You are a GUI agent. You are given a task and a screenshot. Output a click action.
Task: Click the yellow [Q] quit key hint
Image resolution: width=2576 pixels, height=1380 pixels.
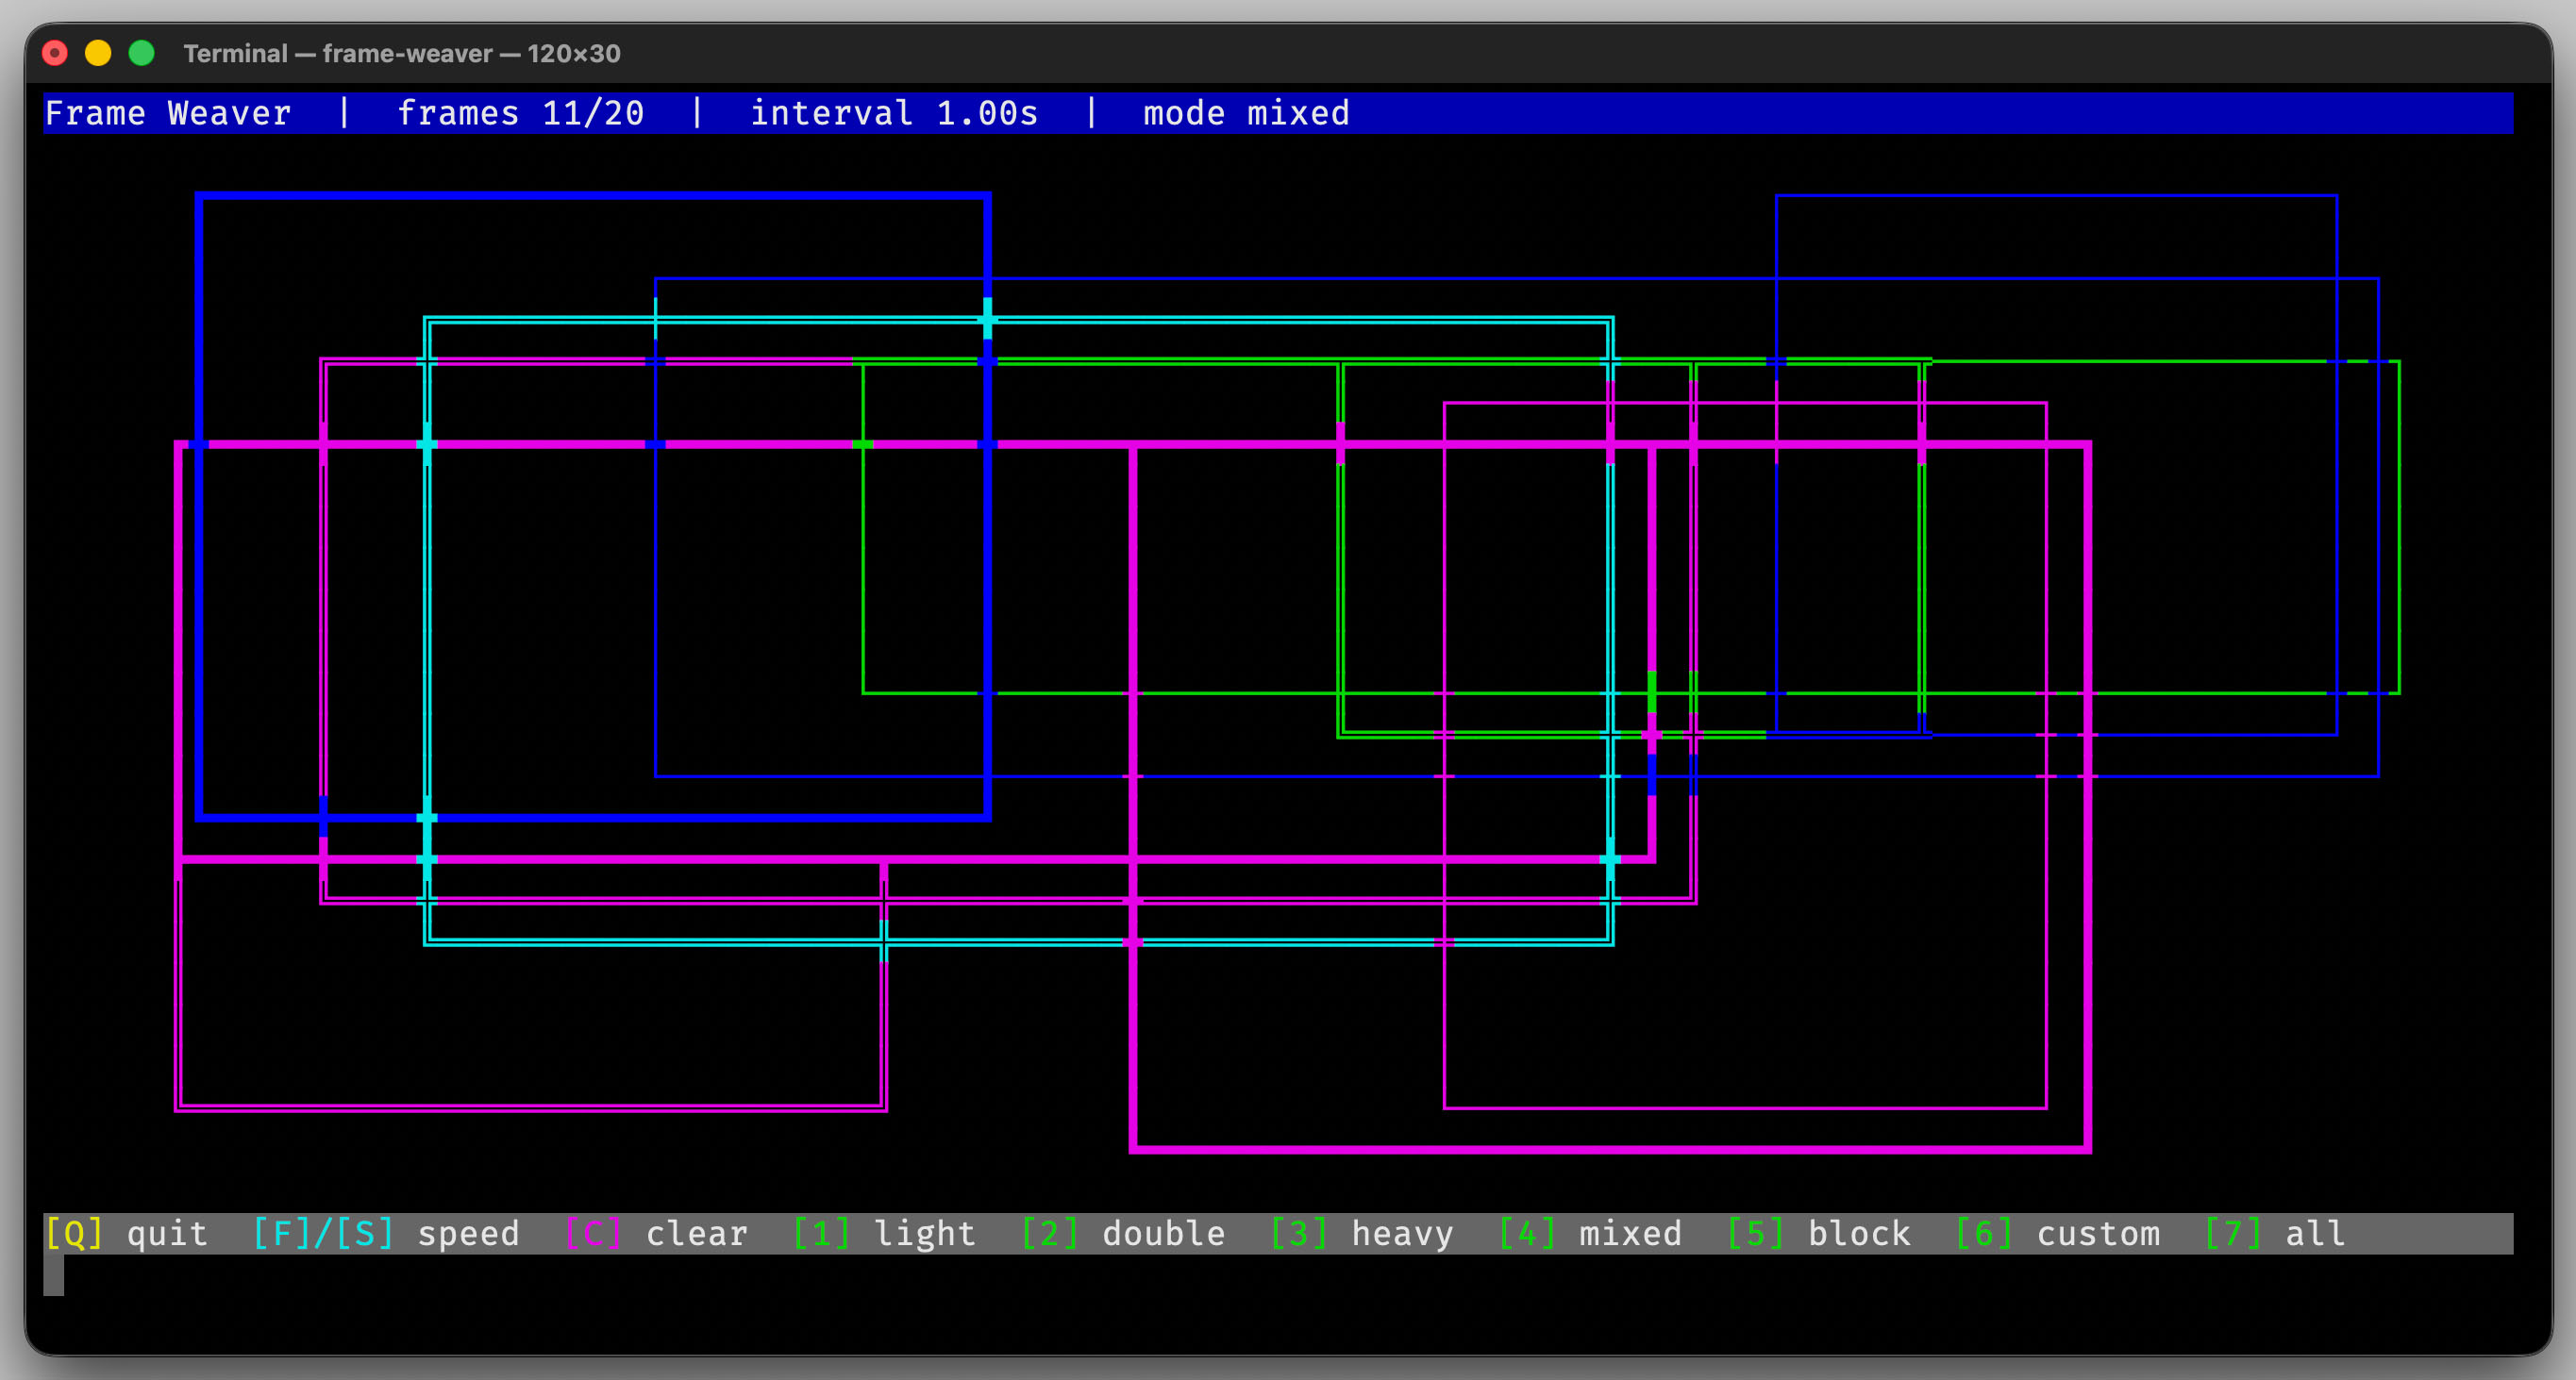point(74,1233)
